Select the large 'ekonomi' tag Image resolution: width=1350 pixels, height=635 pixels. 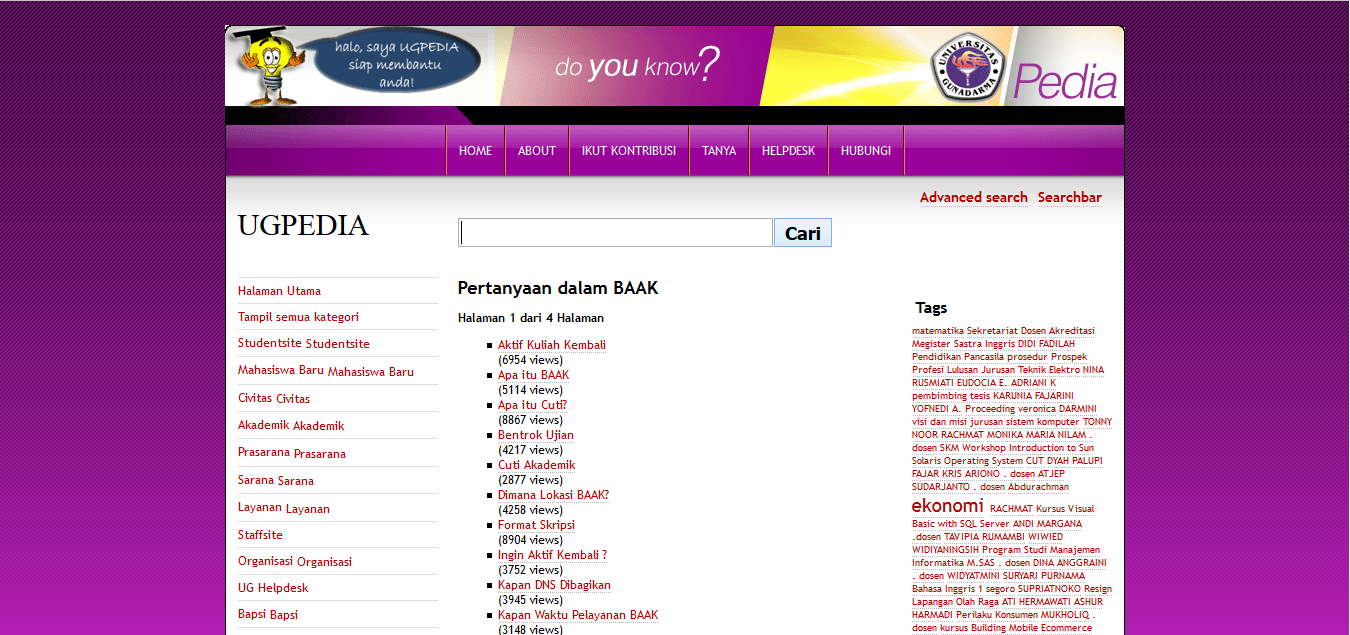point(947,506)
